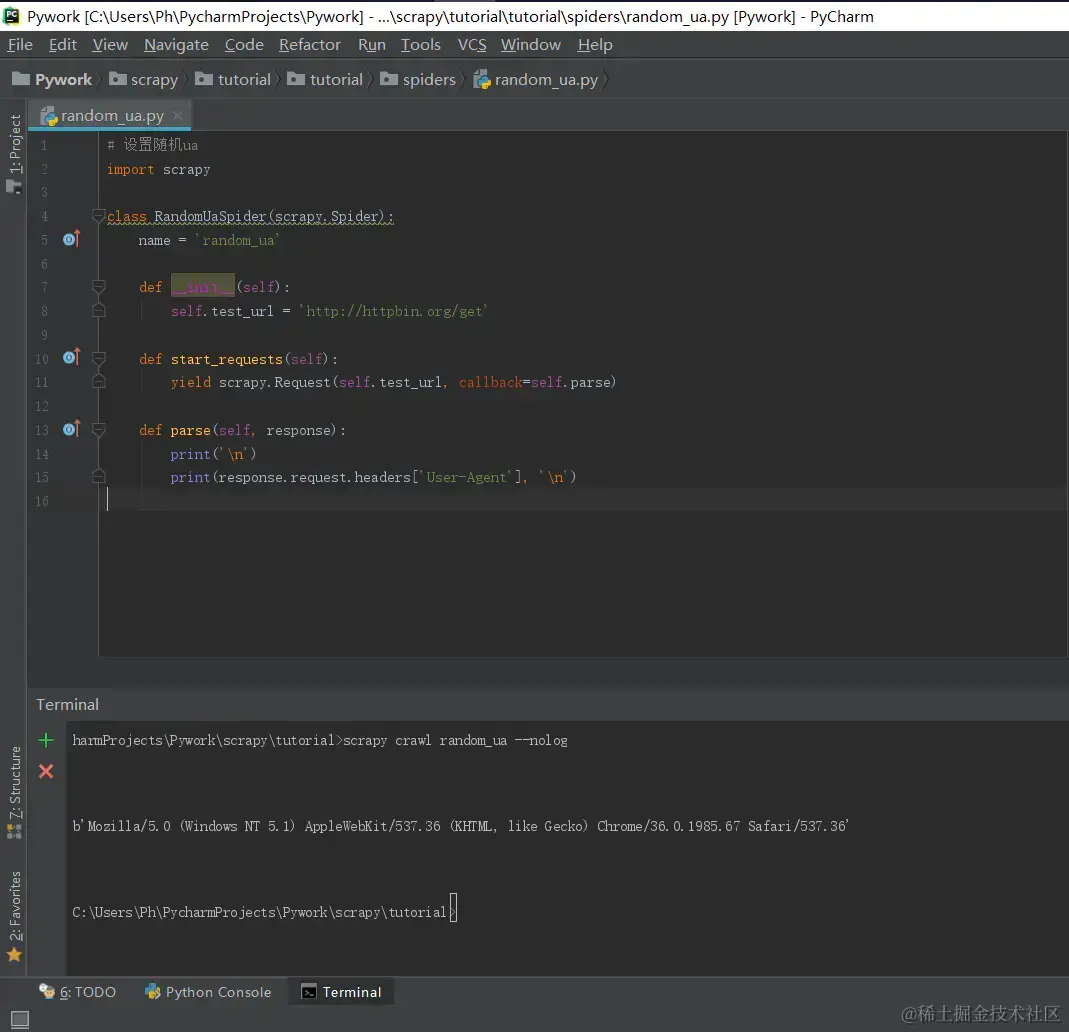Click the Chinese comment on line 1
This screenshot has height=1032, width=1069.
[153, 145]
